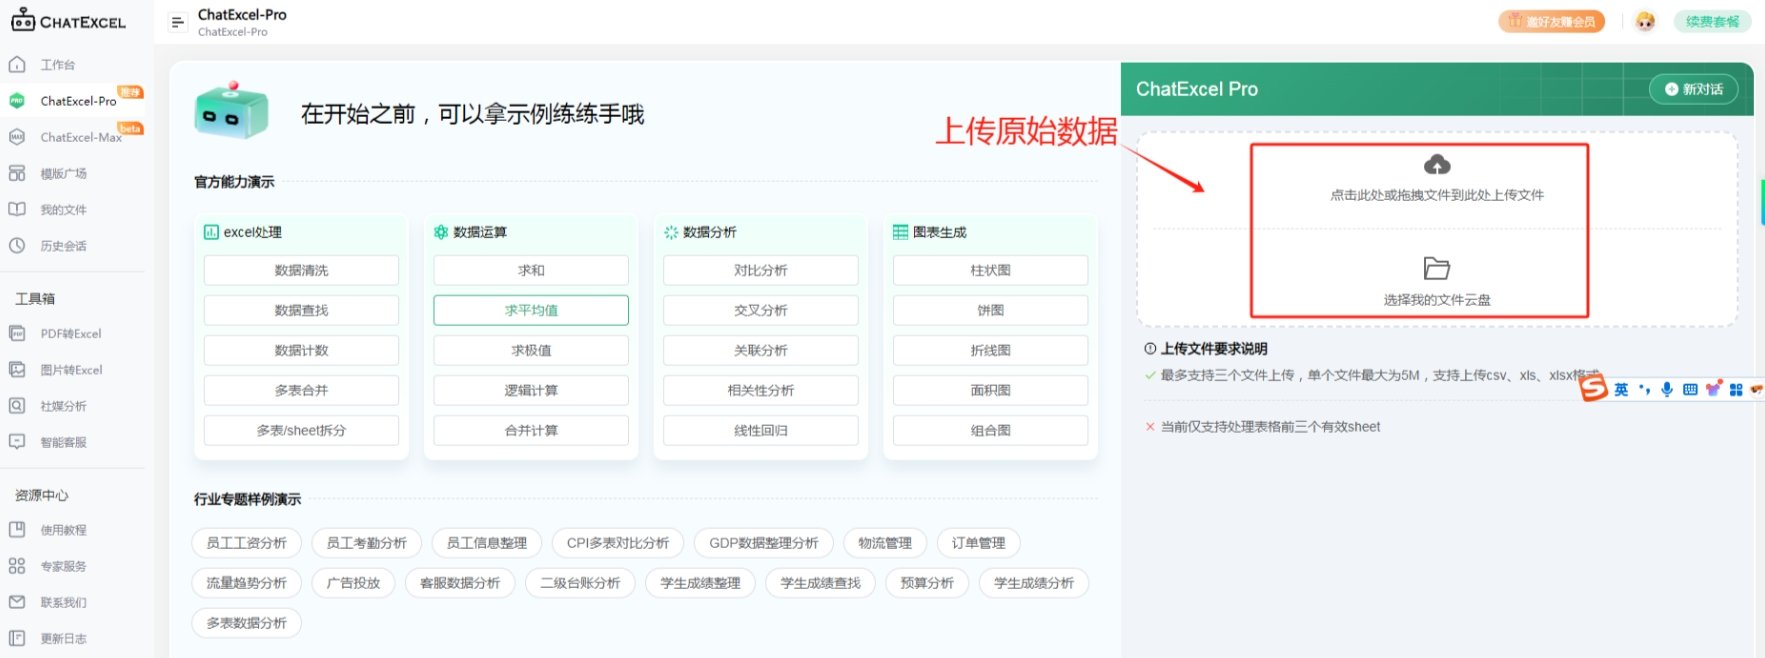This screenshot has width=1765, height=658.
Task: Choose the 订单管理 sample
Action: [x=979, y=543]
